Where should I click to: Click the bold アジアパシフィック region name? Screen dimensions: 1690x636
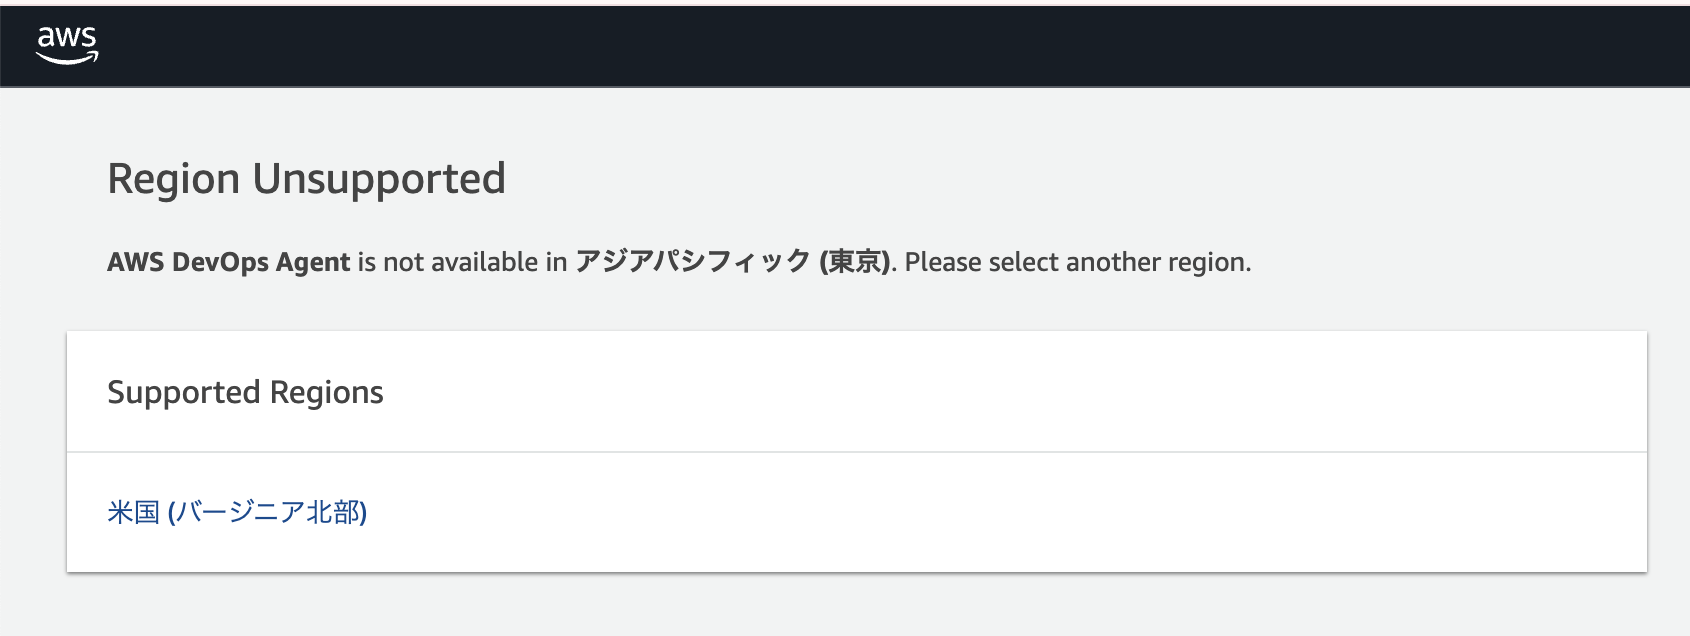coord(692,262)
